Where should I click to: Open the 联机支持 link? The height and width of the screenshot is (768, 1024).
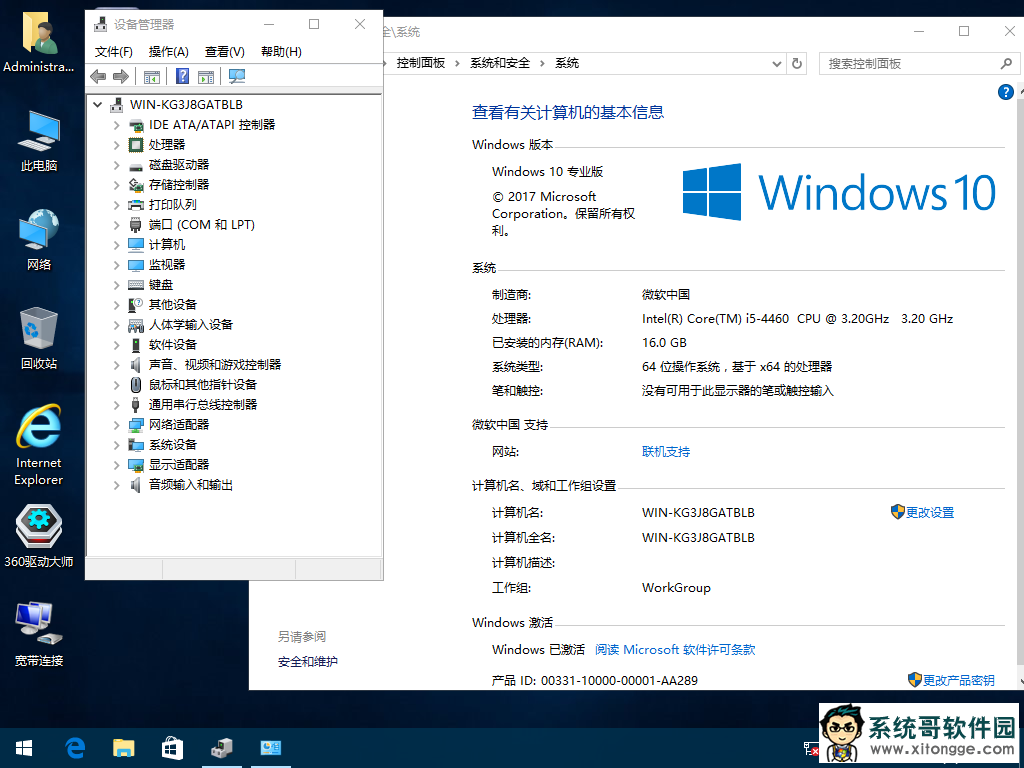point(665,451)
